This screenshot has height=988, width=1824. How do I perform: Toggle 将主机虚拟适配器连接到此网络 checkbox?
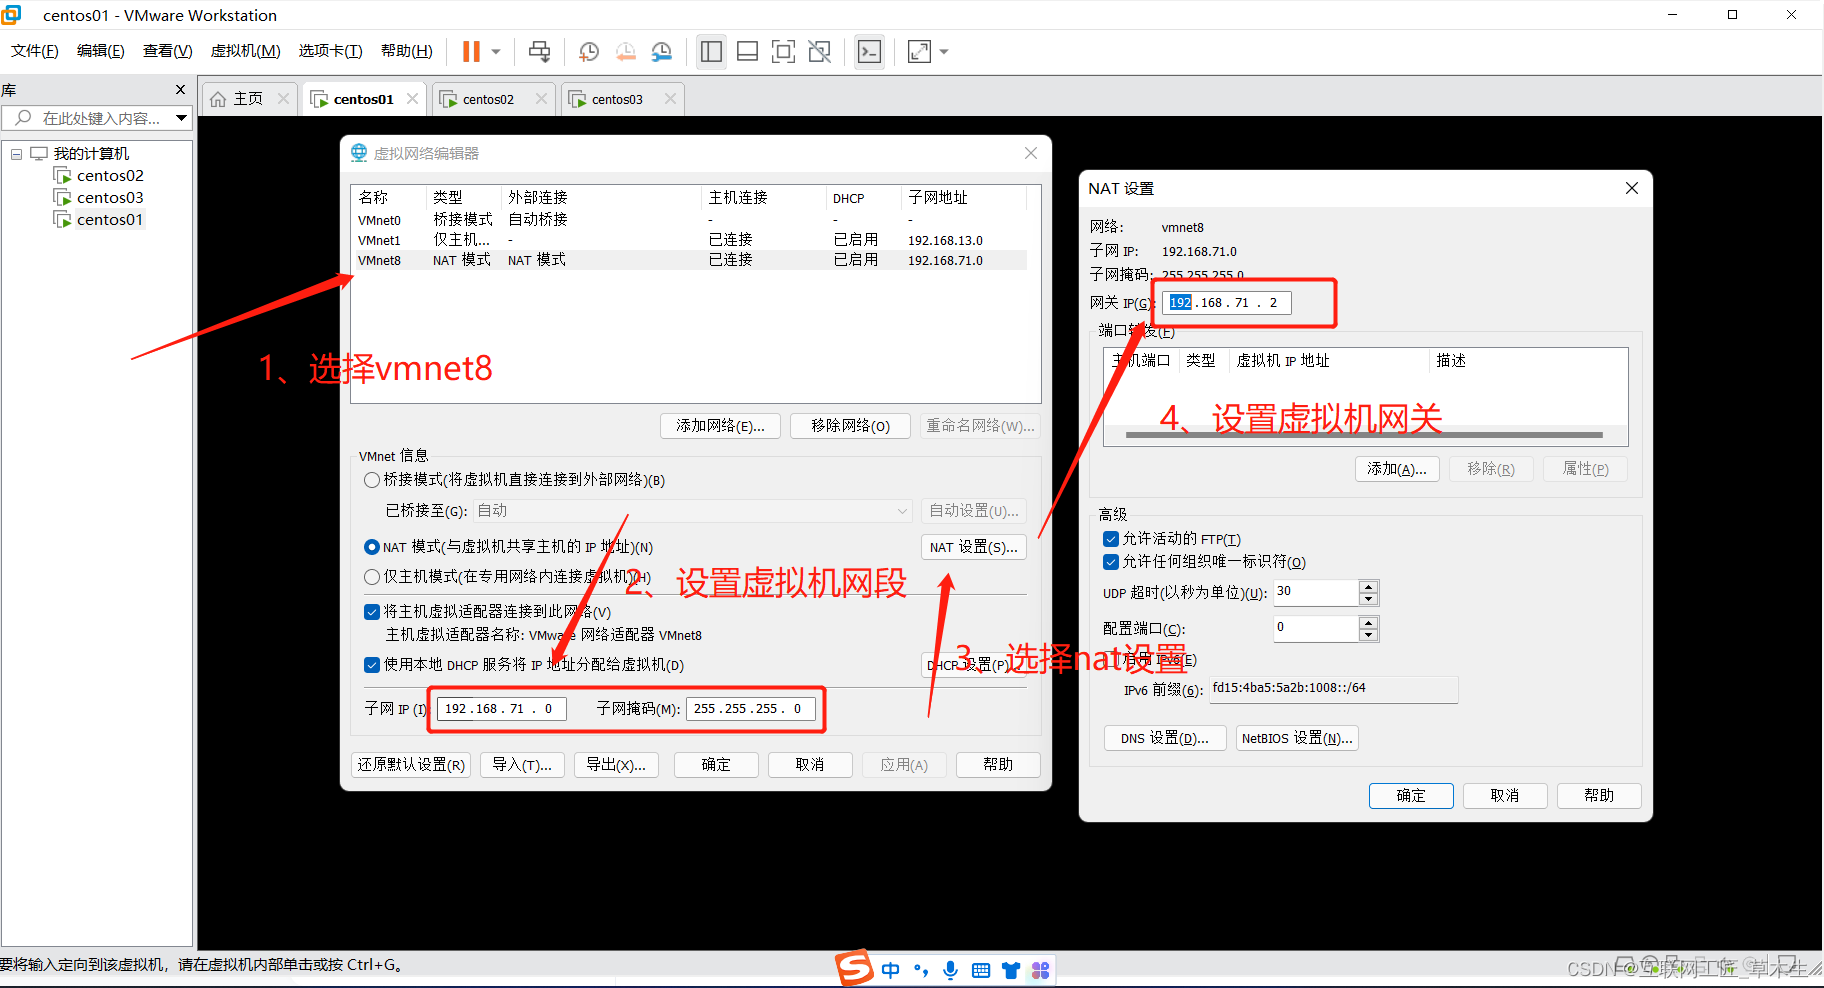372,612
